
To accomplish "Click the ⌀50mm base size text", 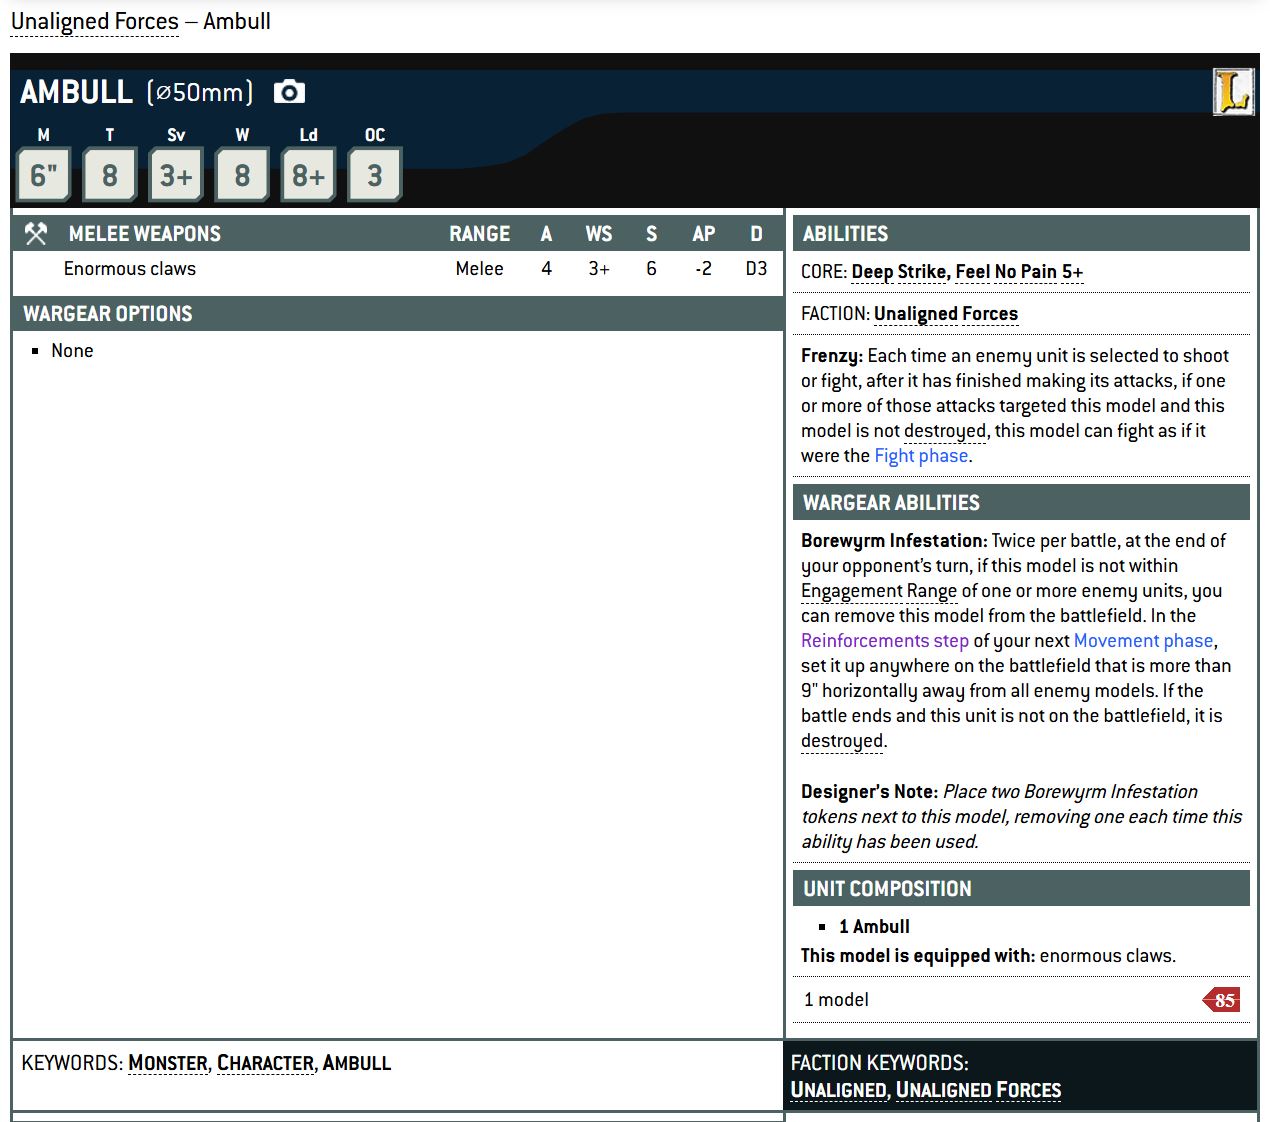I will [200, 92].
